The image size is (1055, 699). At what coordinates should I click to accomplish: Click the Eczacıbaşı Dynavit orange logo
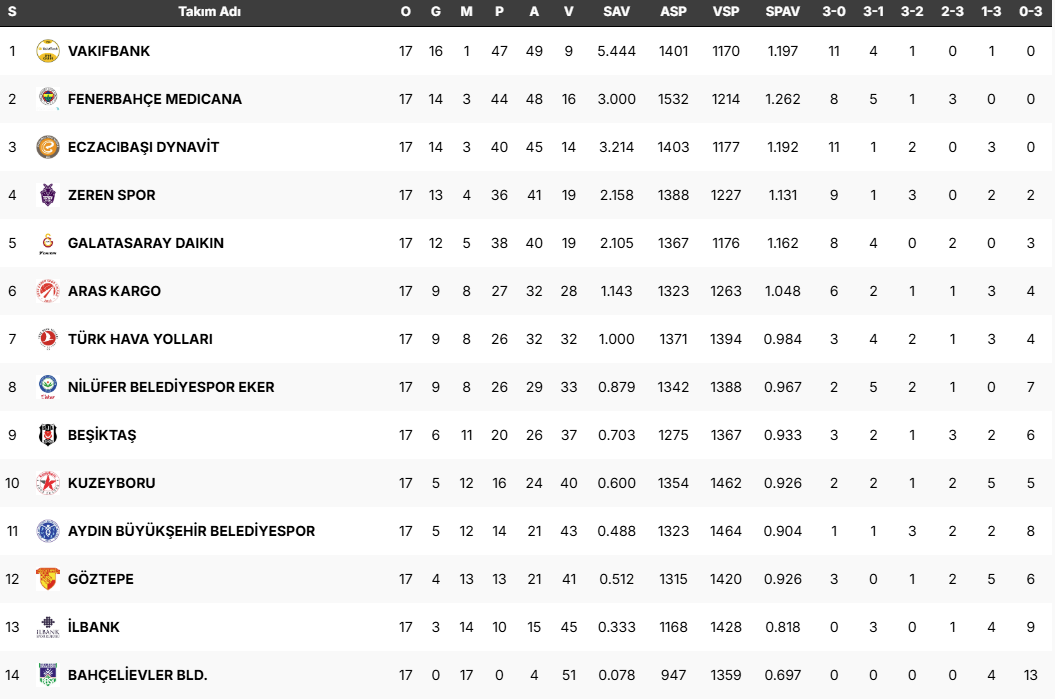point(48,147)
